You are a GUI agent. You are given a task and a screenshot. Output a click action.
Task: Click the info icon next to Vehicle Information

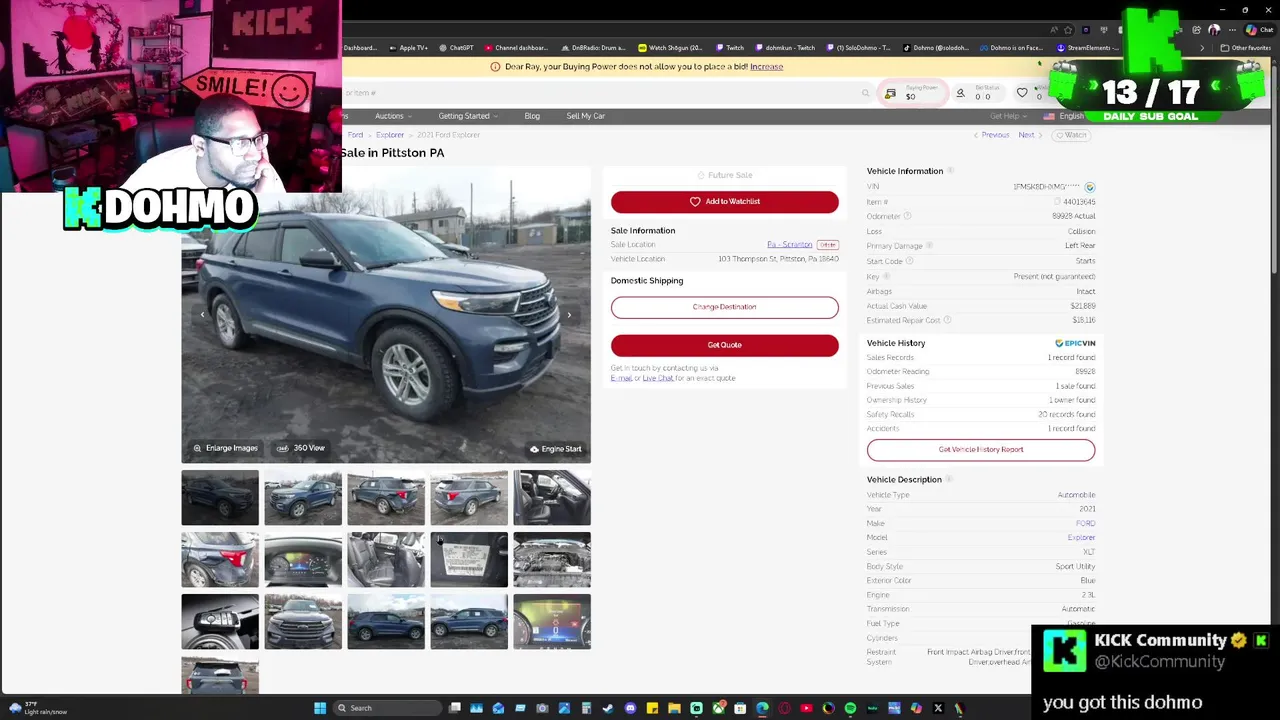(x=950, y=171)
